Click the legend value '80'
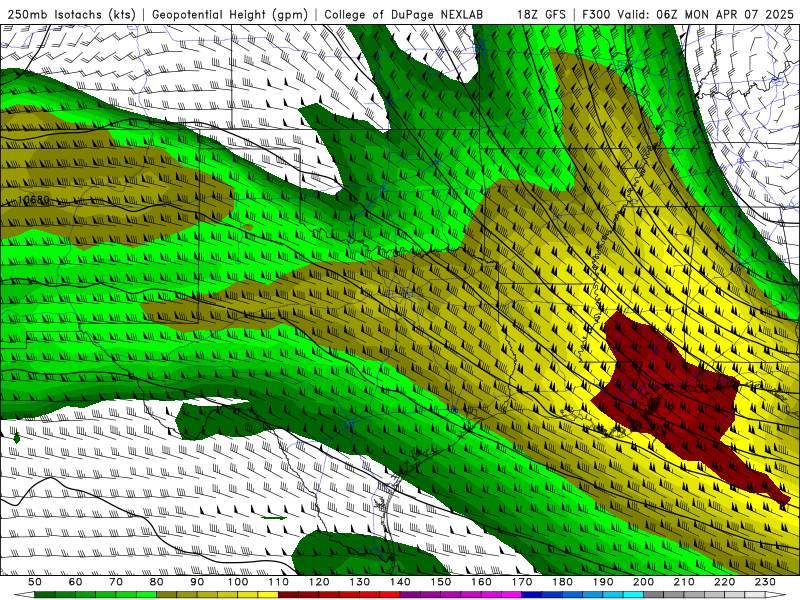Viewport: 800px width, 600px height. click(x=157, y=582)
